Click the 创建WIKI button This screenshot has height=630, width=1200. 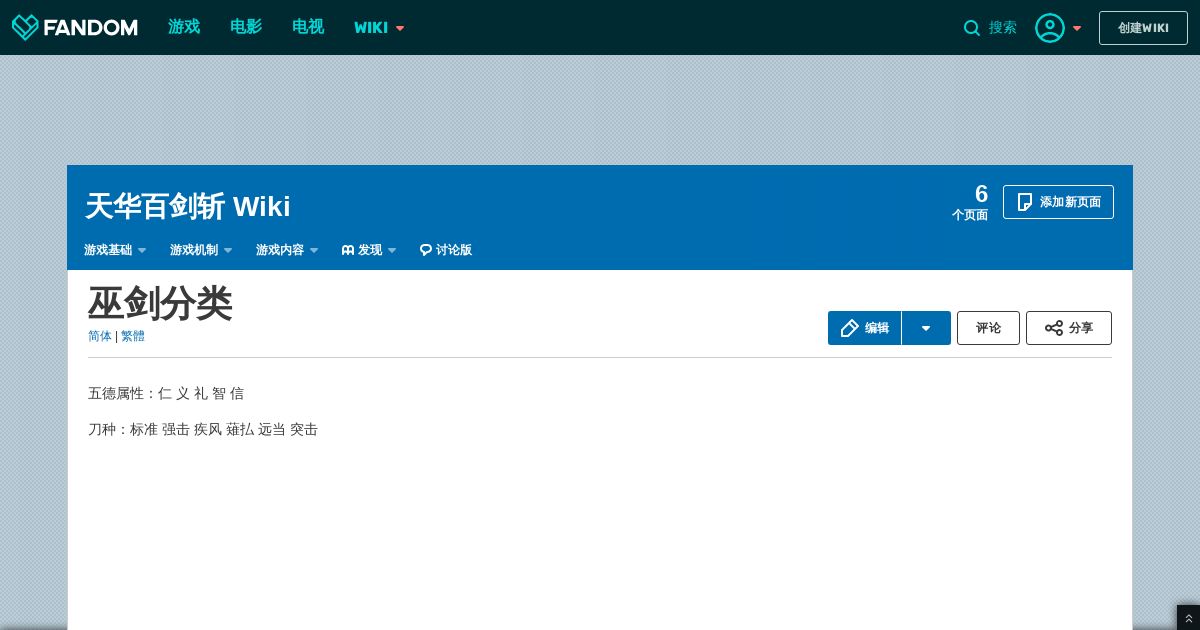tap(1143, 28)
